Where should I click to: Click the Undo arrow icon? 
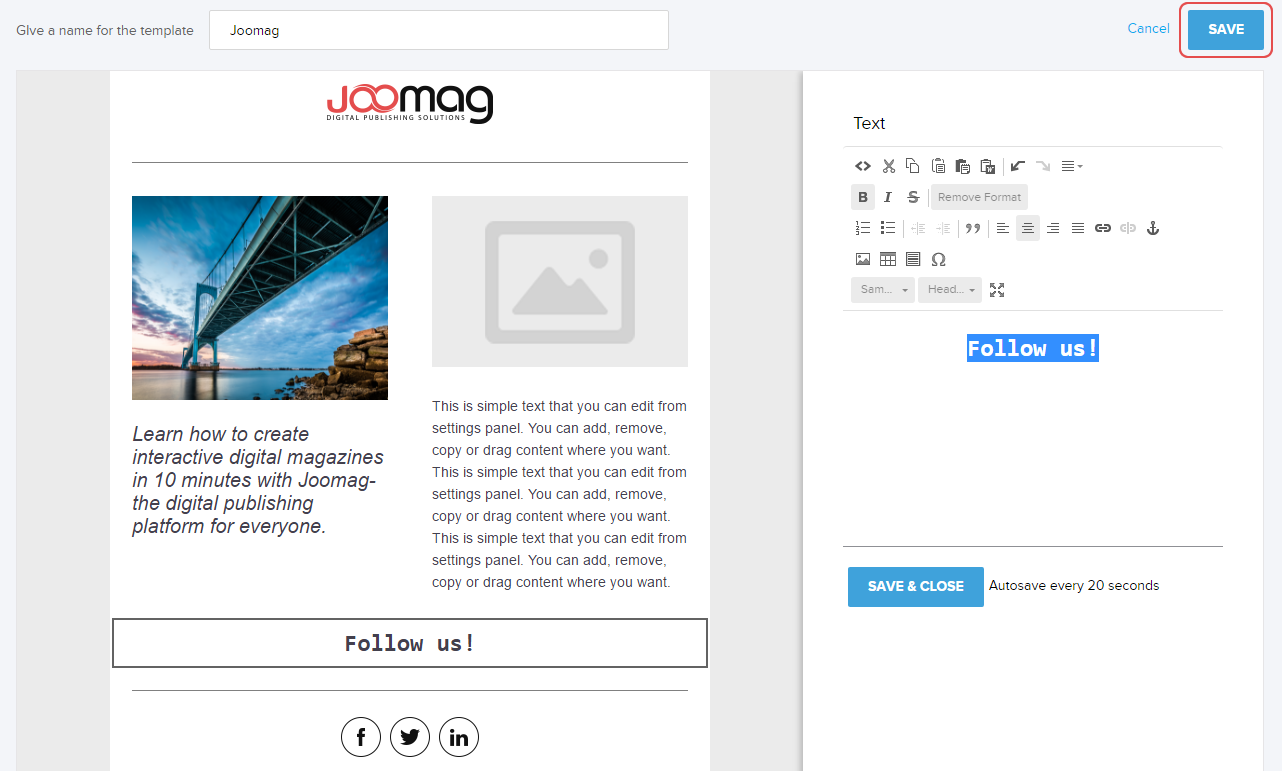click(1018, 166)
